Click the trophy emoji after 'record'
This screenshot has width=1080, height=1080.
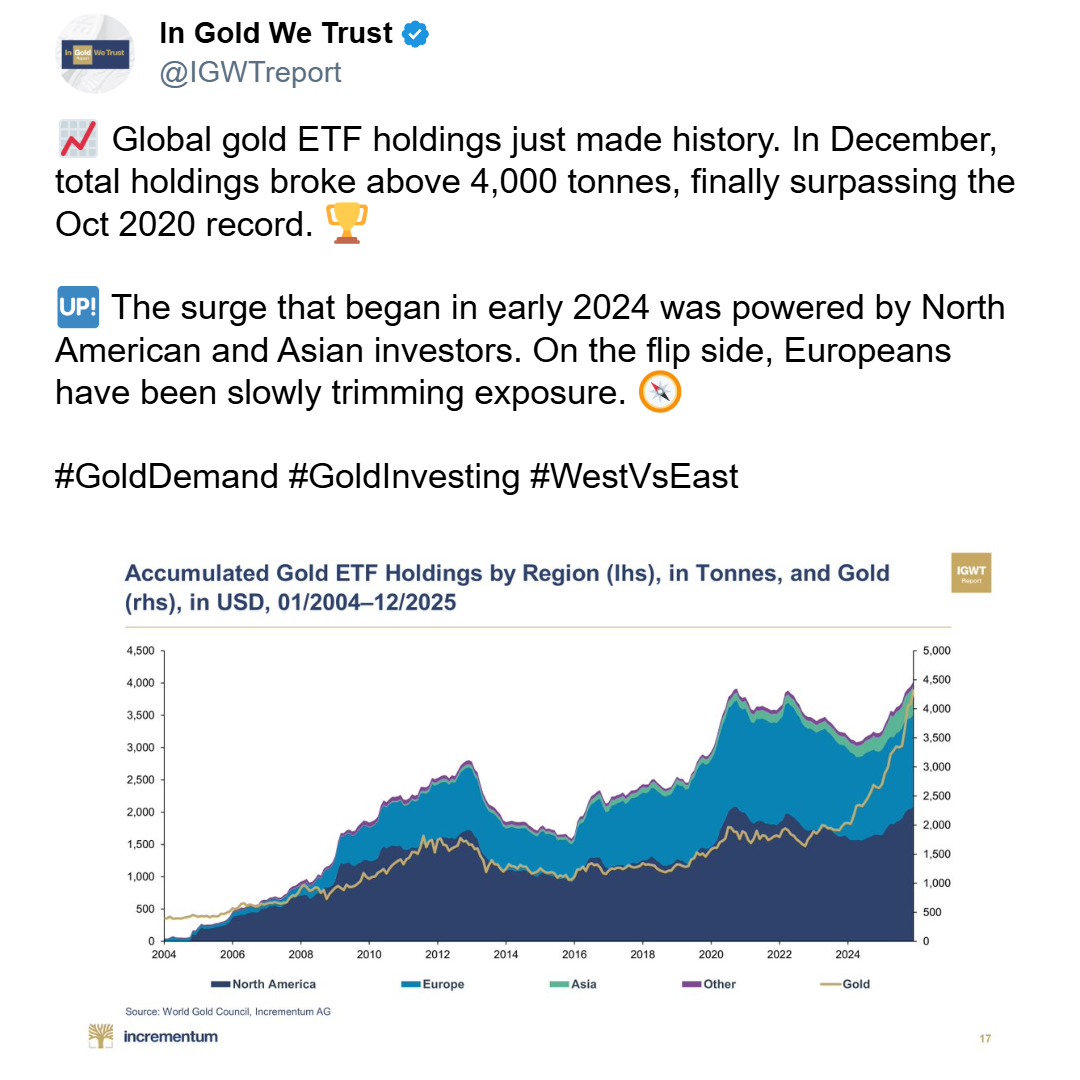pyautogui.click(x=347, y=223)
